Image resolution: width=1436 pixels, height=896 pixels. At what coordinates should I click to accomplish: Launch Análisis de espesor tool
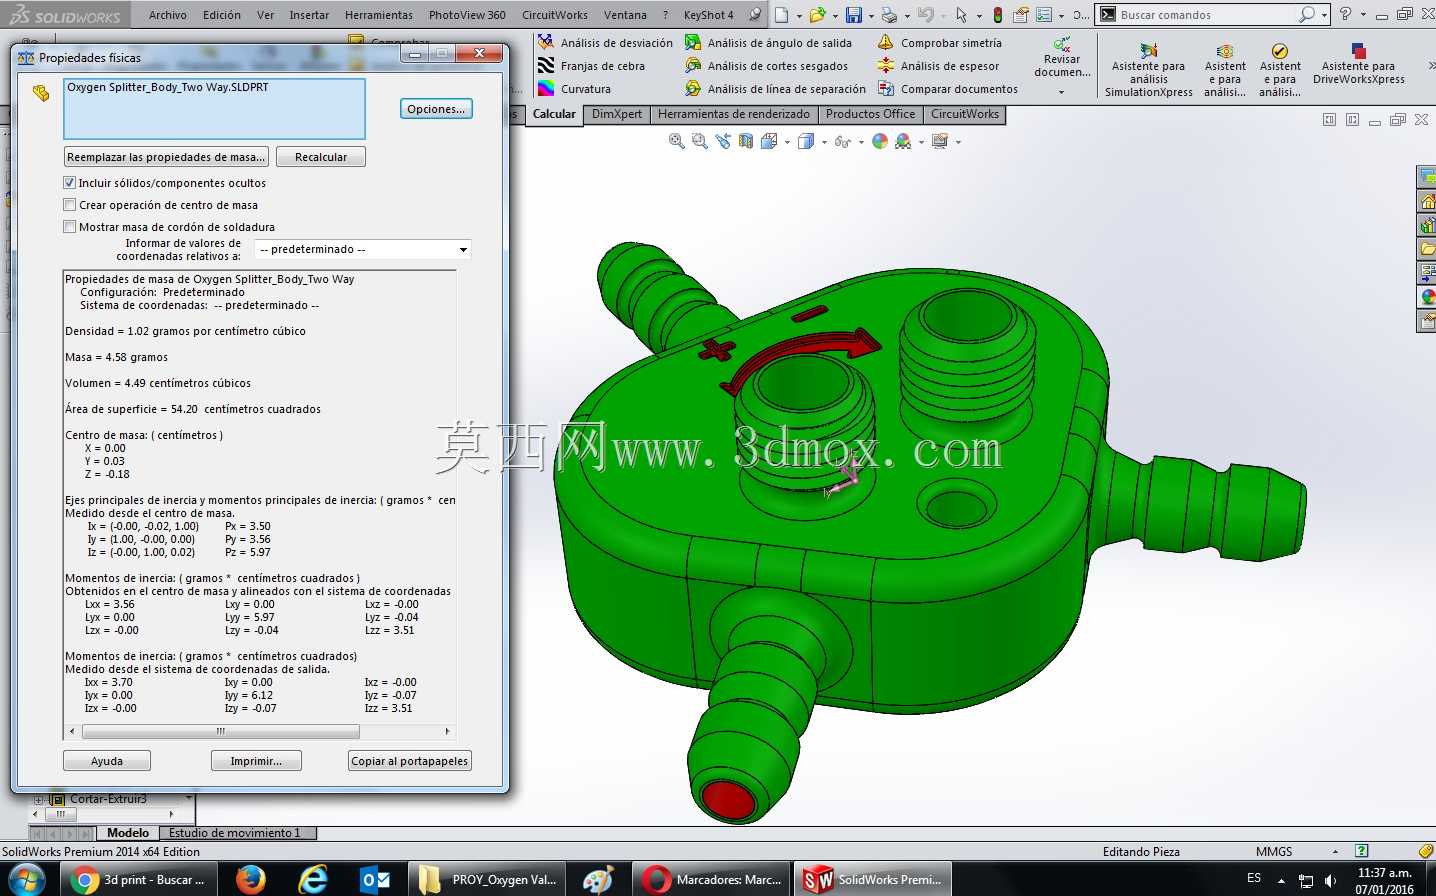click(938, 66)
